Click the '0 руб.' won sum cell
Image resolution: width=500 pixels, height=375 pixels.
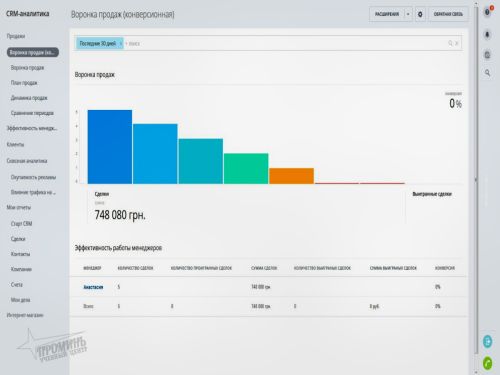pyautogui.click(x=374, y=306)
